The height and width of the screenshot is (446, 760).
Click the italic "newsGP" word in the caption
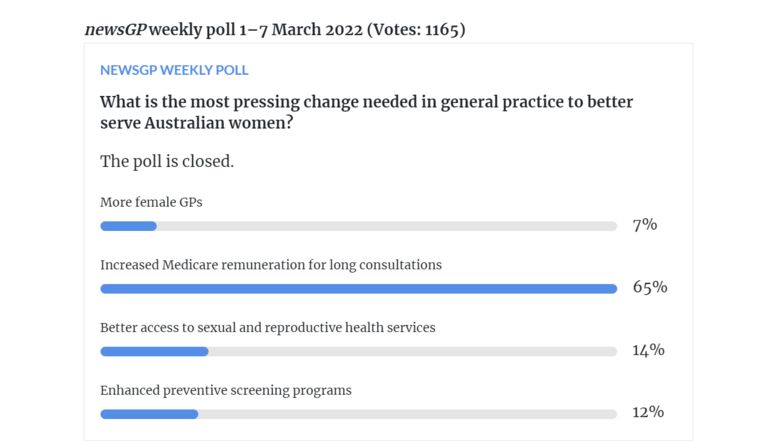pos(116,29)
